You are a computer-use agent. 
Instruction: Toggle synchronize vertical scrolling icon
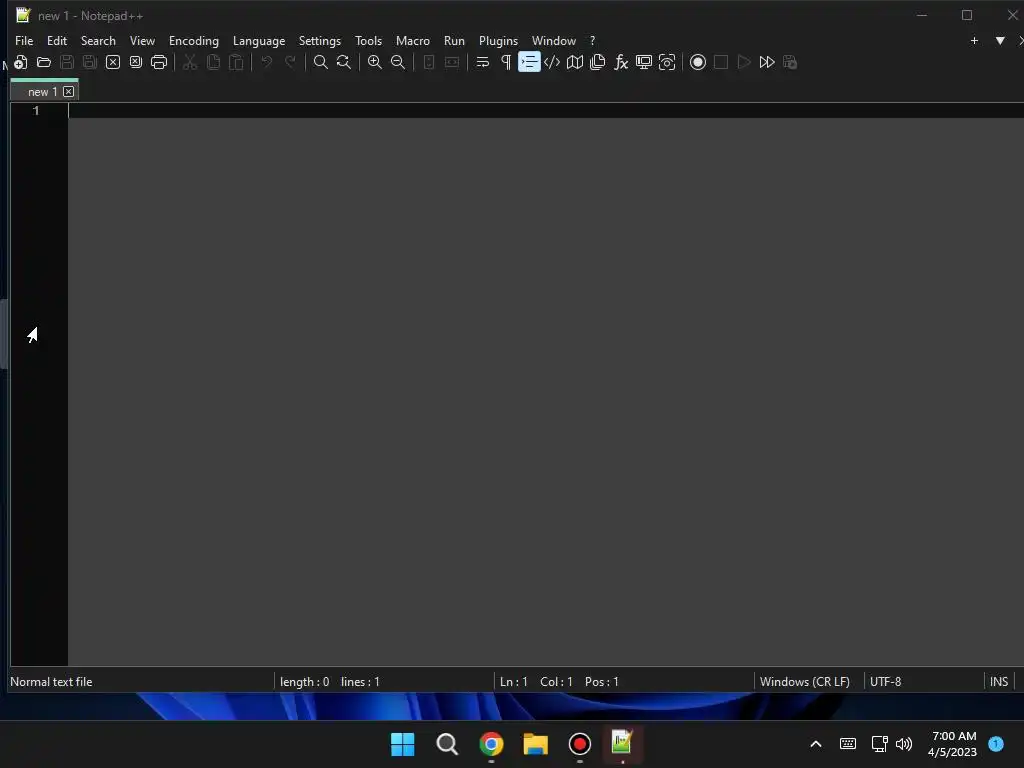point(429,62)
